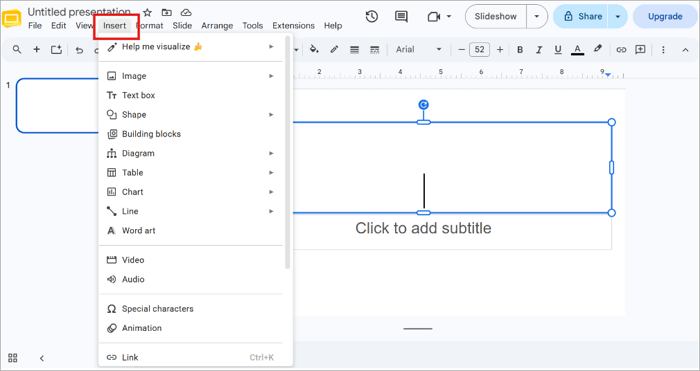This screenshot has width=700, height=371.
Task: Open the grid view icon
Action: (13, 358)
